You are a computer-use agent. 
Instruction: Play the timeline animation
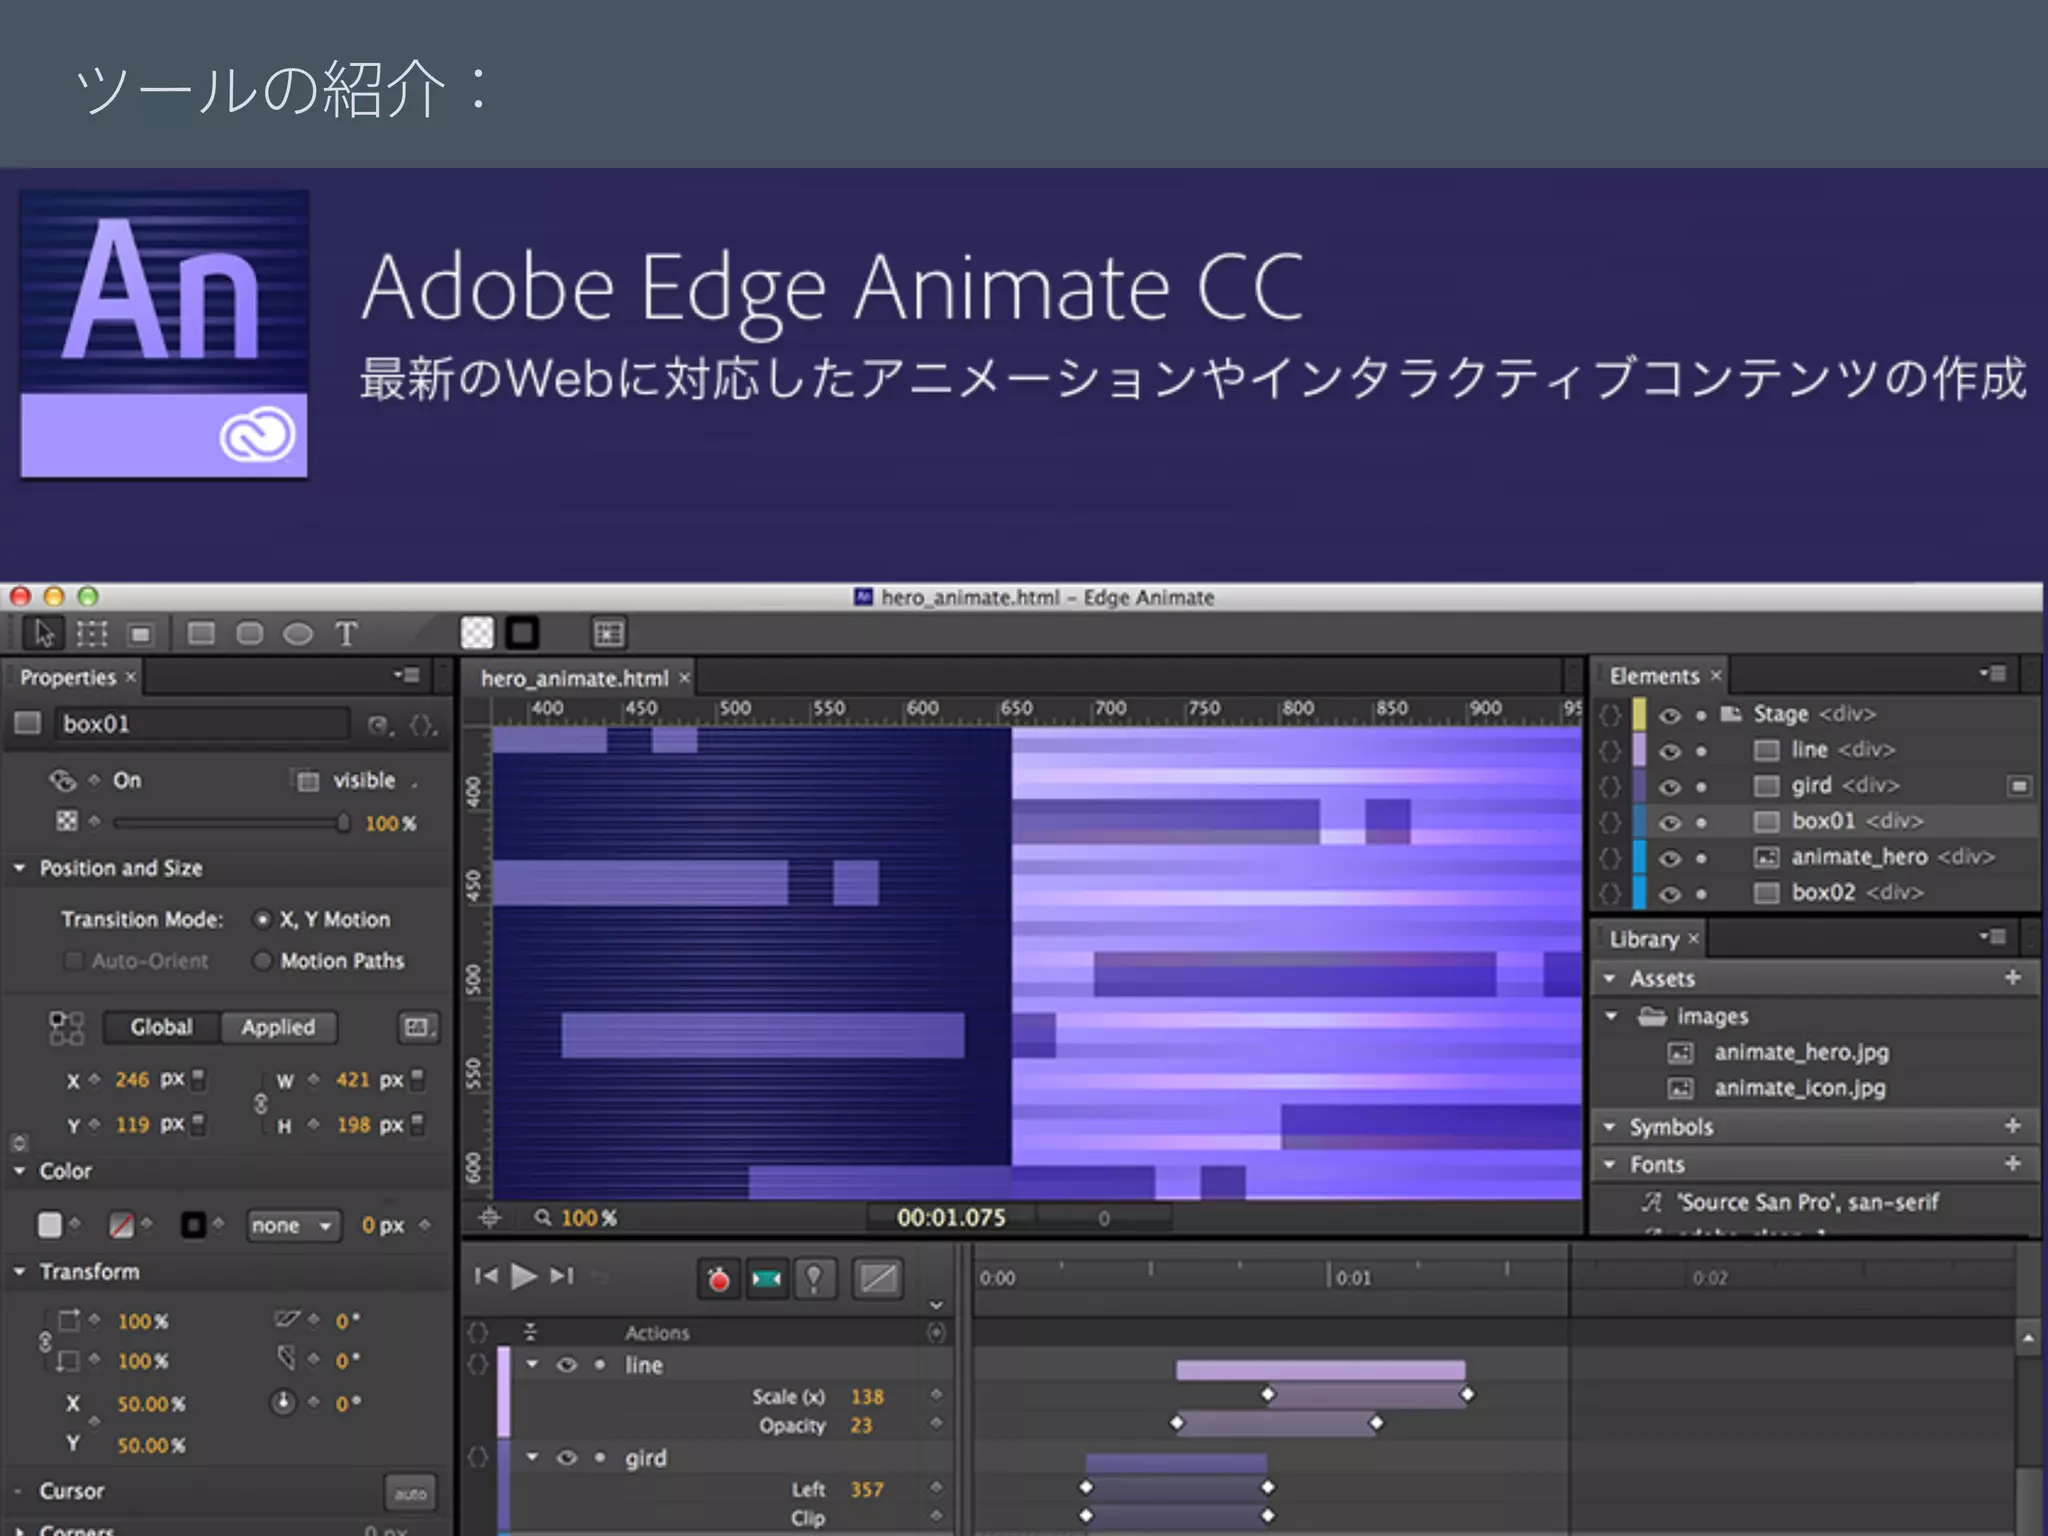[x=523, y=1275]
